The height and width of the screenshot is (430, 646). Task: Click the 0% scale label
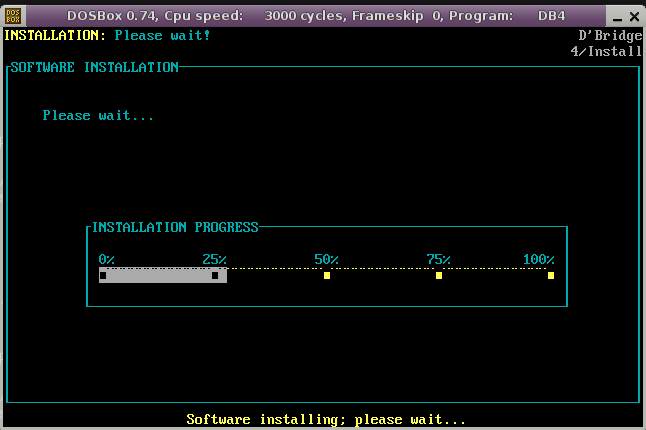click(106, 259)
